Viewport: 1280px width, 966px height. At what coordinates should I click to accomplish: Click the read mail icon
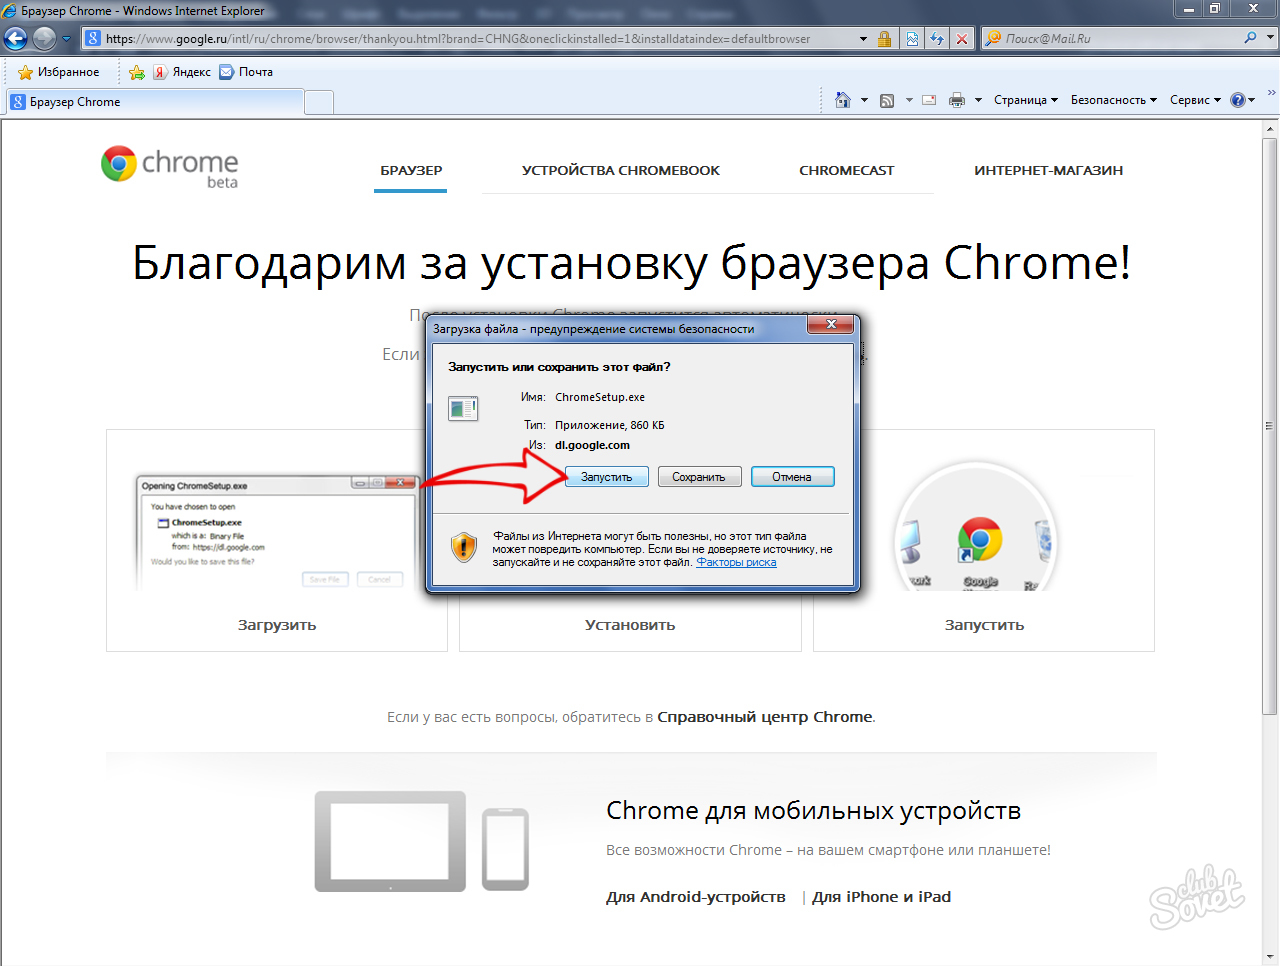[x=929, y=100]
